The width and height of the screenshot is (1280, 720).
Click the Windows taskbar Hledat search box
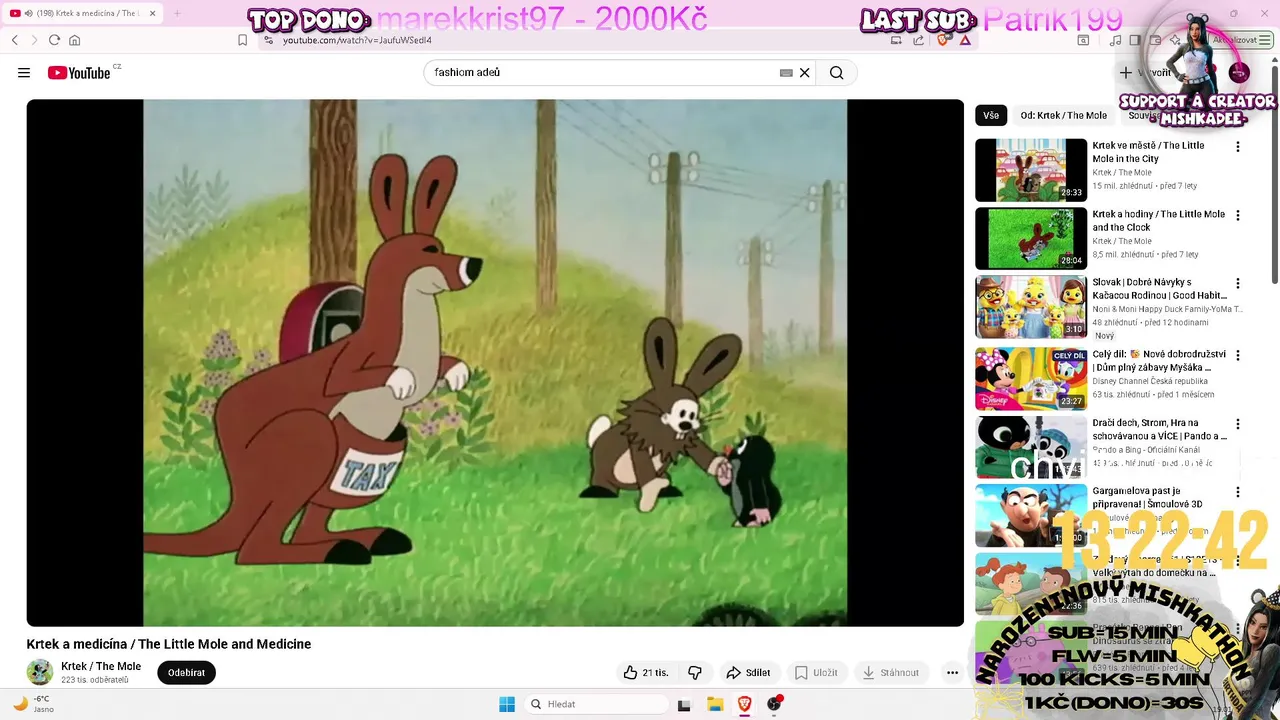[597, 704]
